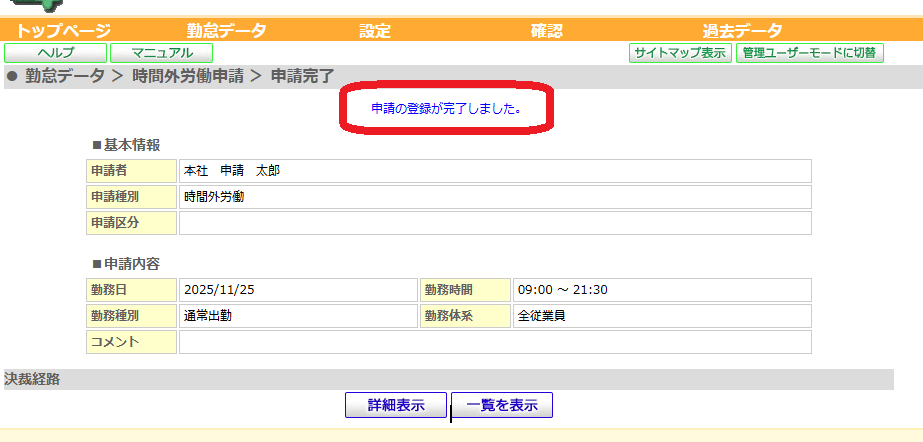Viewport: 923px width, 442px height.
Task: Click the 一覧を表示 button
Action: (502, 405)
